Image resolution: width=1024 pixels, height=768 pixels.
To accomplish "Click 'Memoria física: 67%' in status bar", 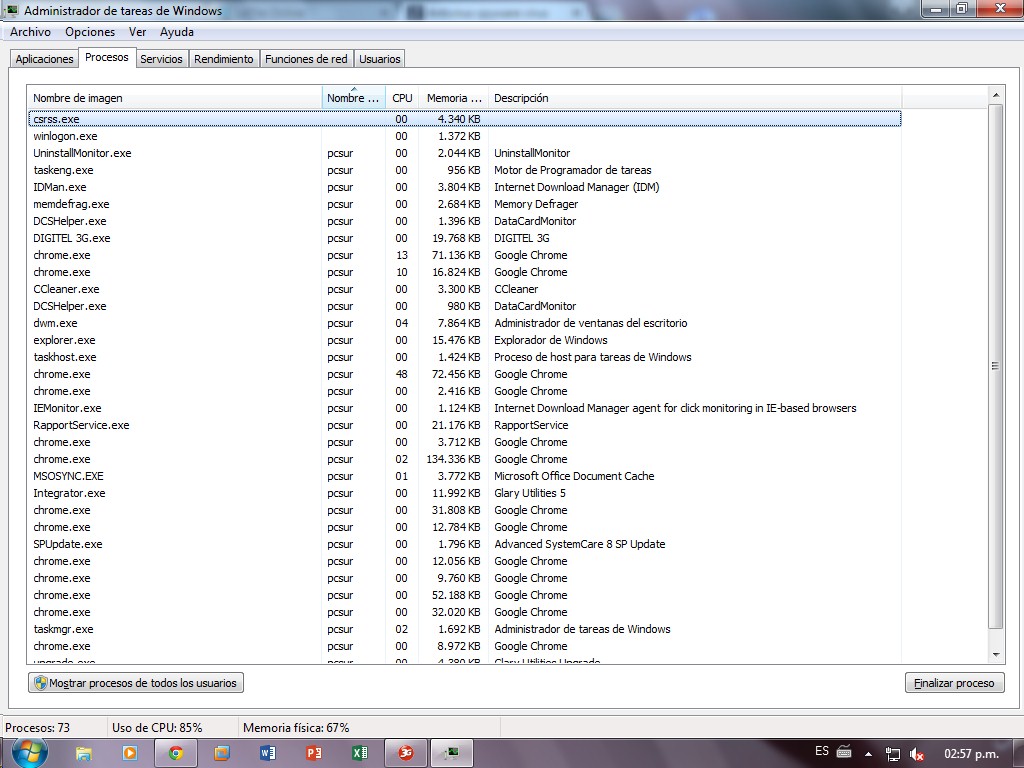I will (296, 728).
